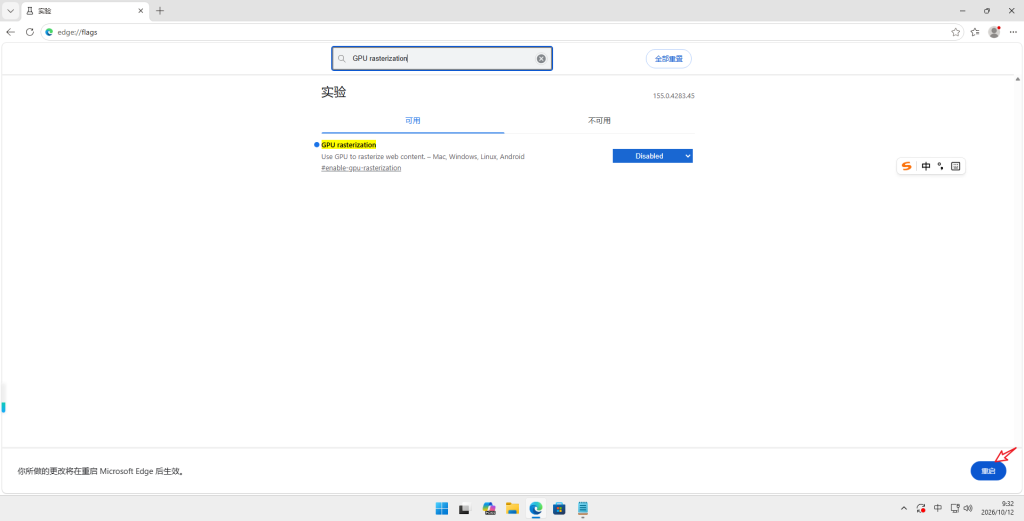Open the black terminal app on taskbar
The width and height of the screenshot is (1024, 521).
pyautogui.click(x=464, y=508)
